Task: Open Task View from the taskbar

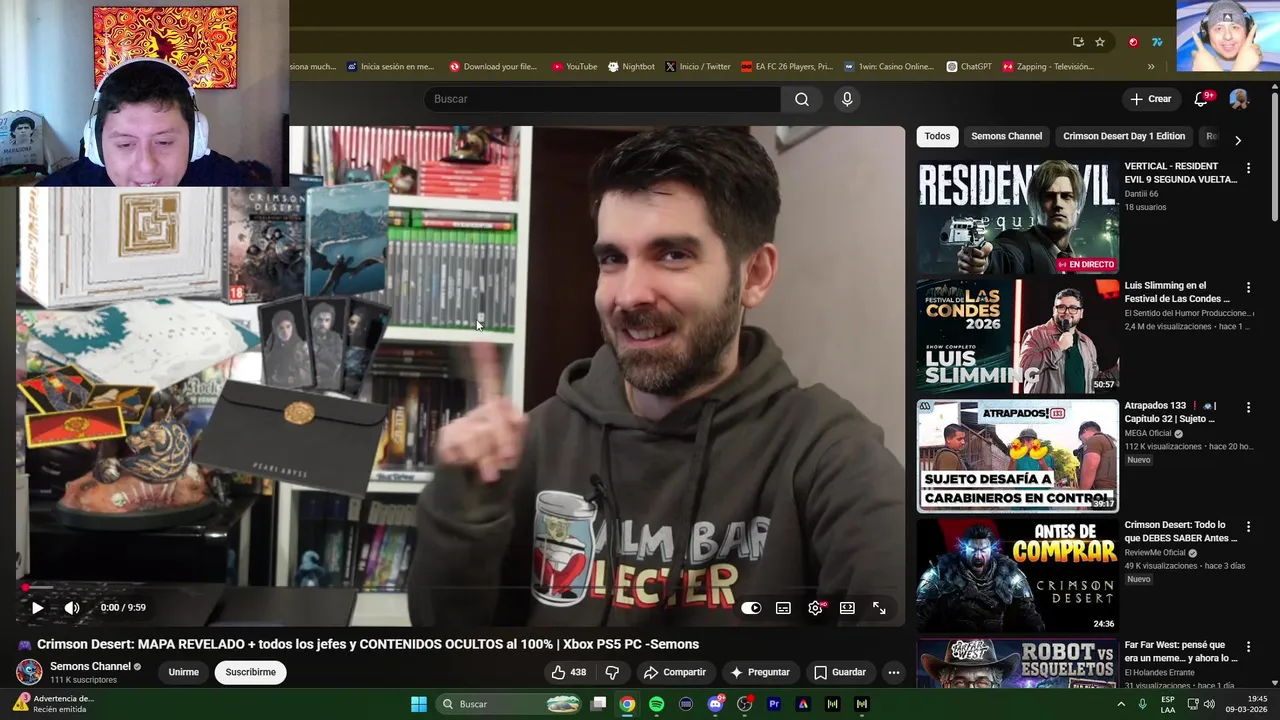Action: (598, 704)
